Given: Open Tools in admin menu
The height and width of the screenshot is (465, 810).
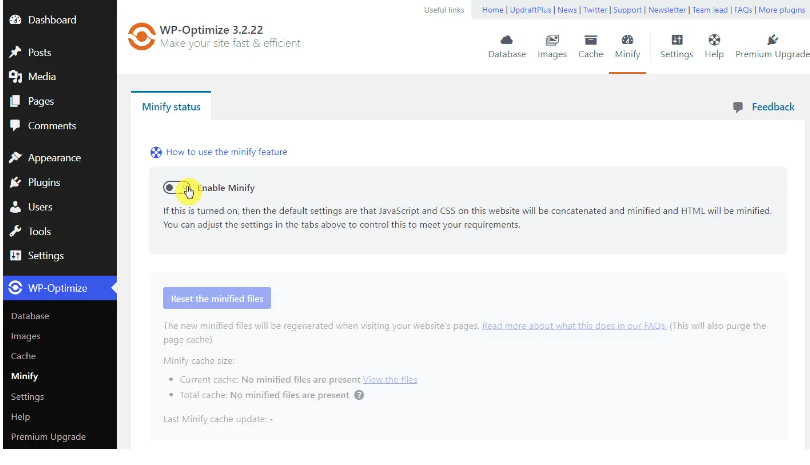Looking at the screenshot, I should [x=39, y=231].
